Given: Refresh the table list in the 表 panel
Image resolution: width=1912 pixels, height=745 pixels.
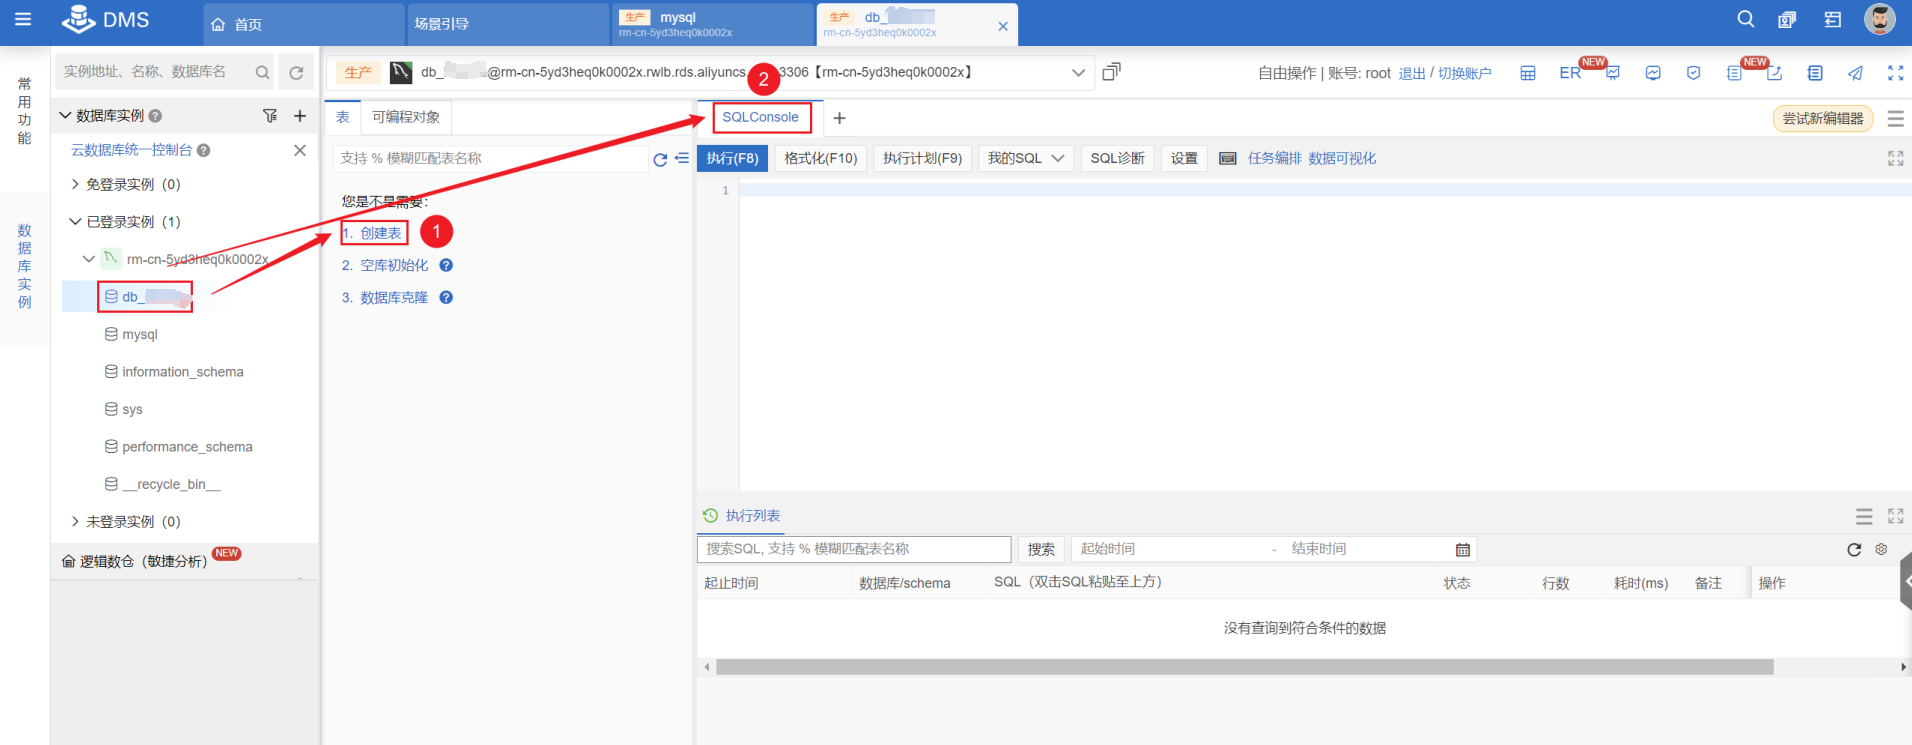Looking at the screenshot, I should click(x=660, y=159).
